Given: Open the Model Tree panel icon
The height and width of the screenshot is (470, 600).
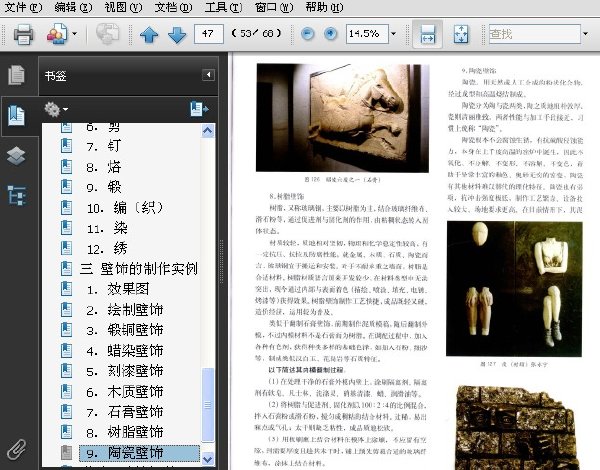Looking at the screenshot, I should pyautogui.click(x=16, y=195).
